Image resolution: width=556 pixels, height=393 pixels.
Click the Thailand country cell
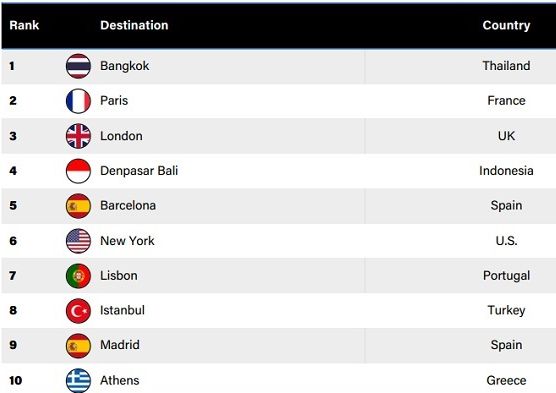click(x=506, y=66)
